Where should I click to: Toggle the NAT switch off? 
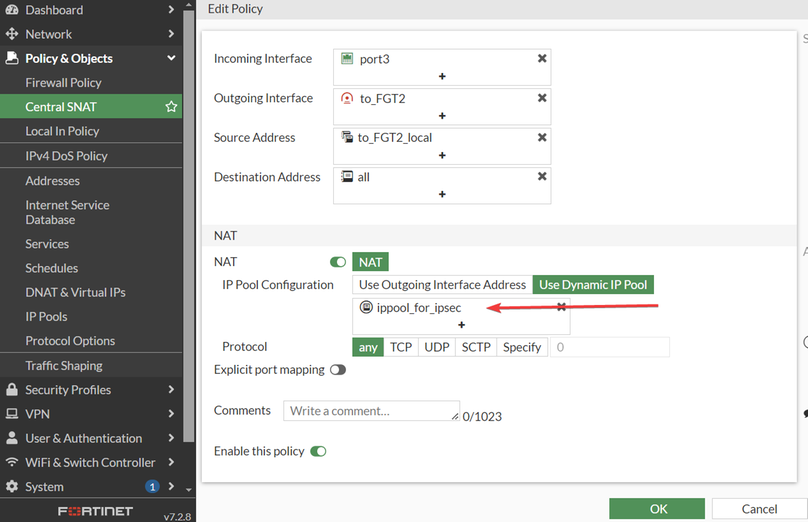(338, 262)
